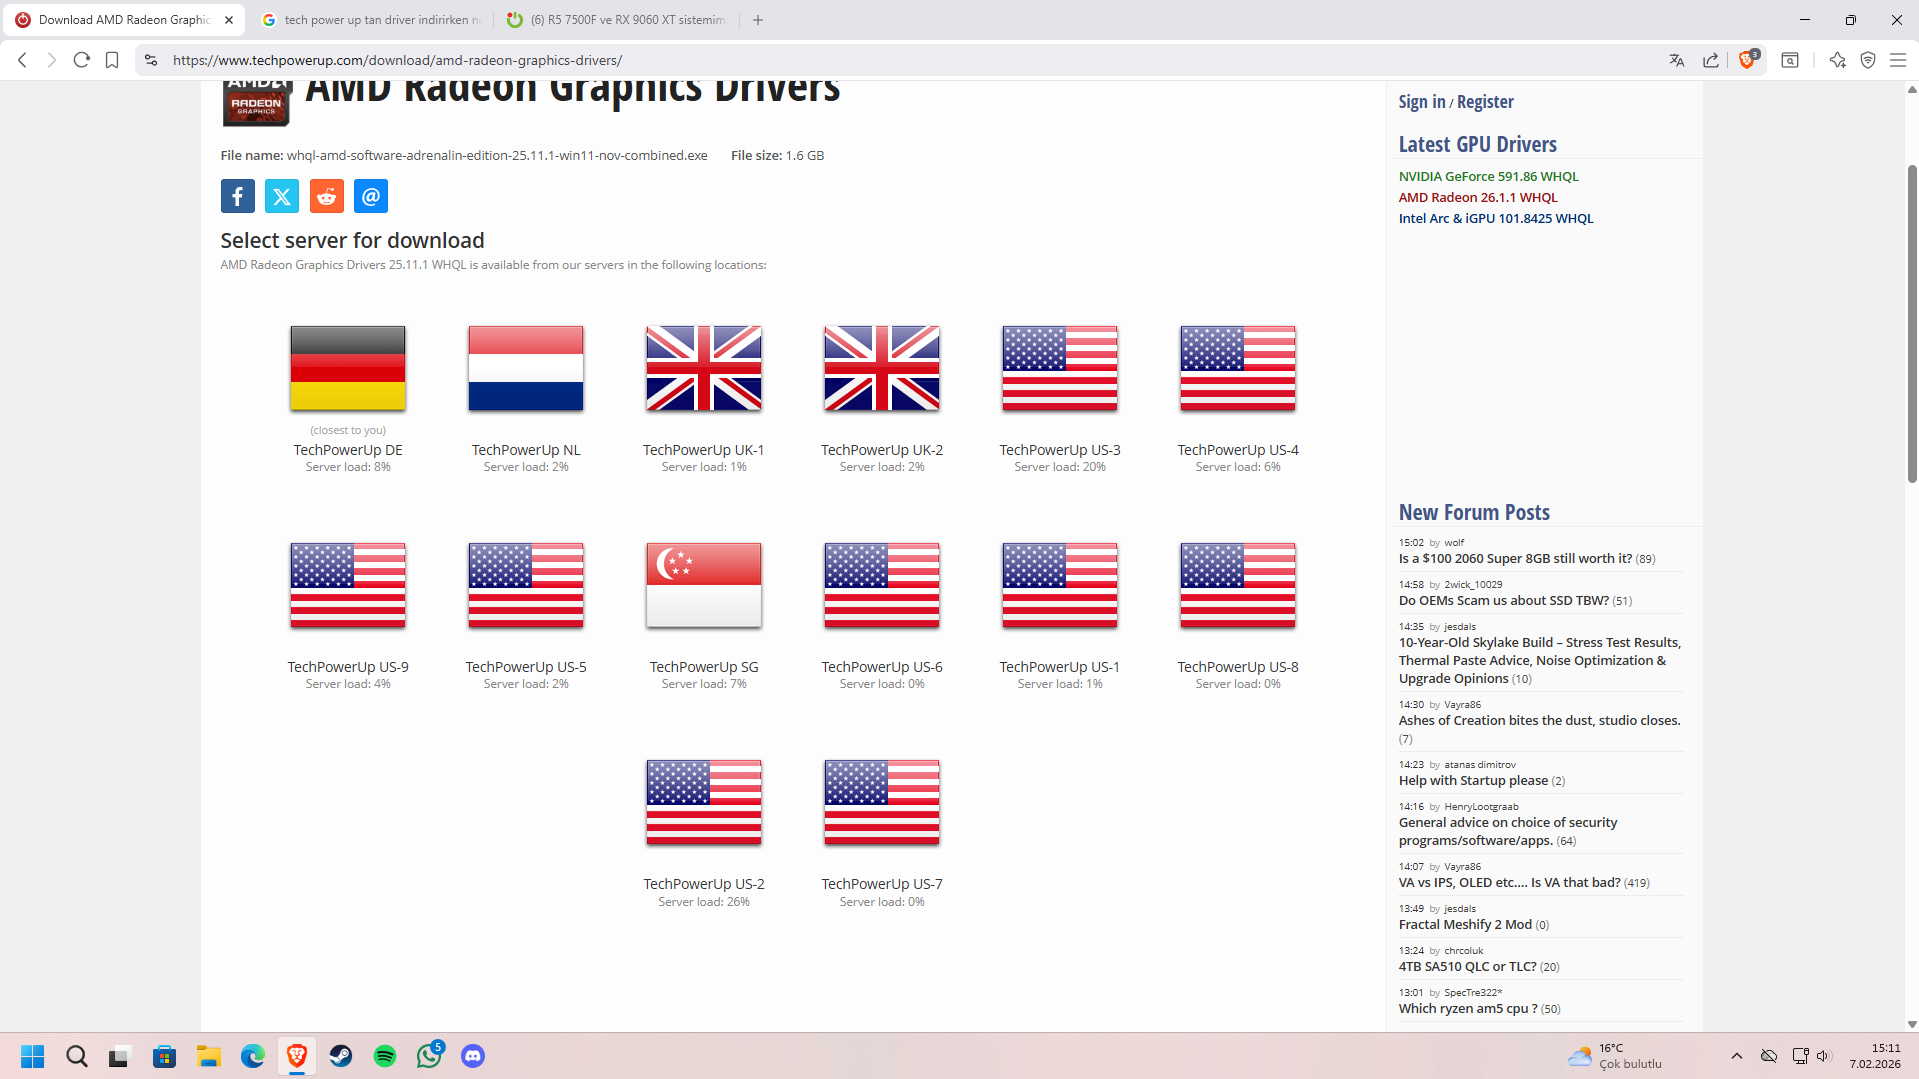
Task: Open '4TB SA510 QLC or TLC?' post
Action: (1467, 967)
